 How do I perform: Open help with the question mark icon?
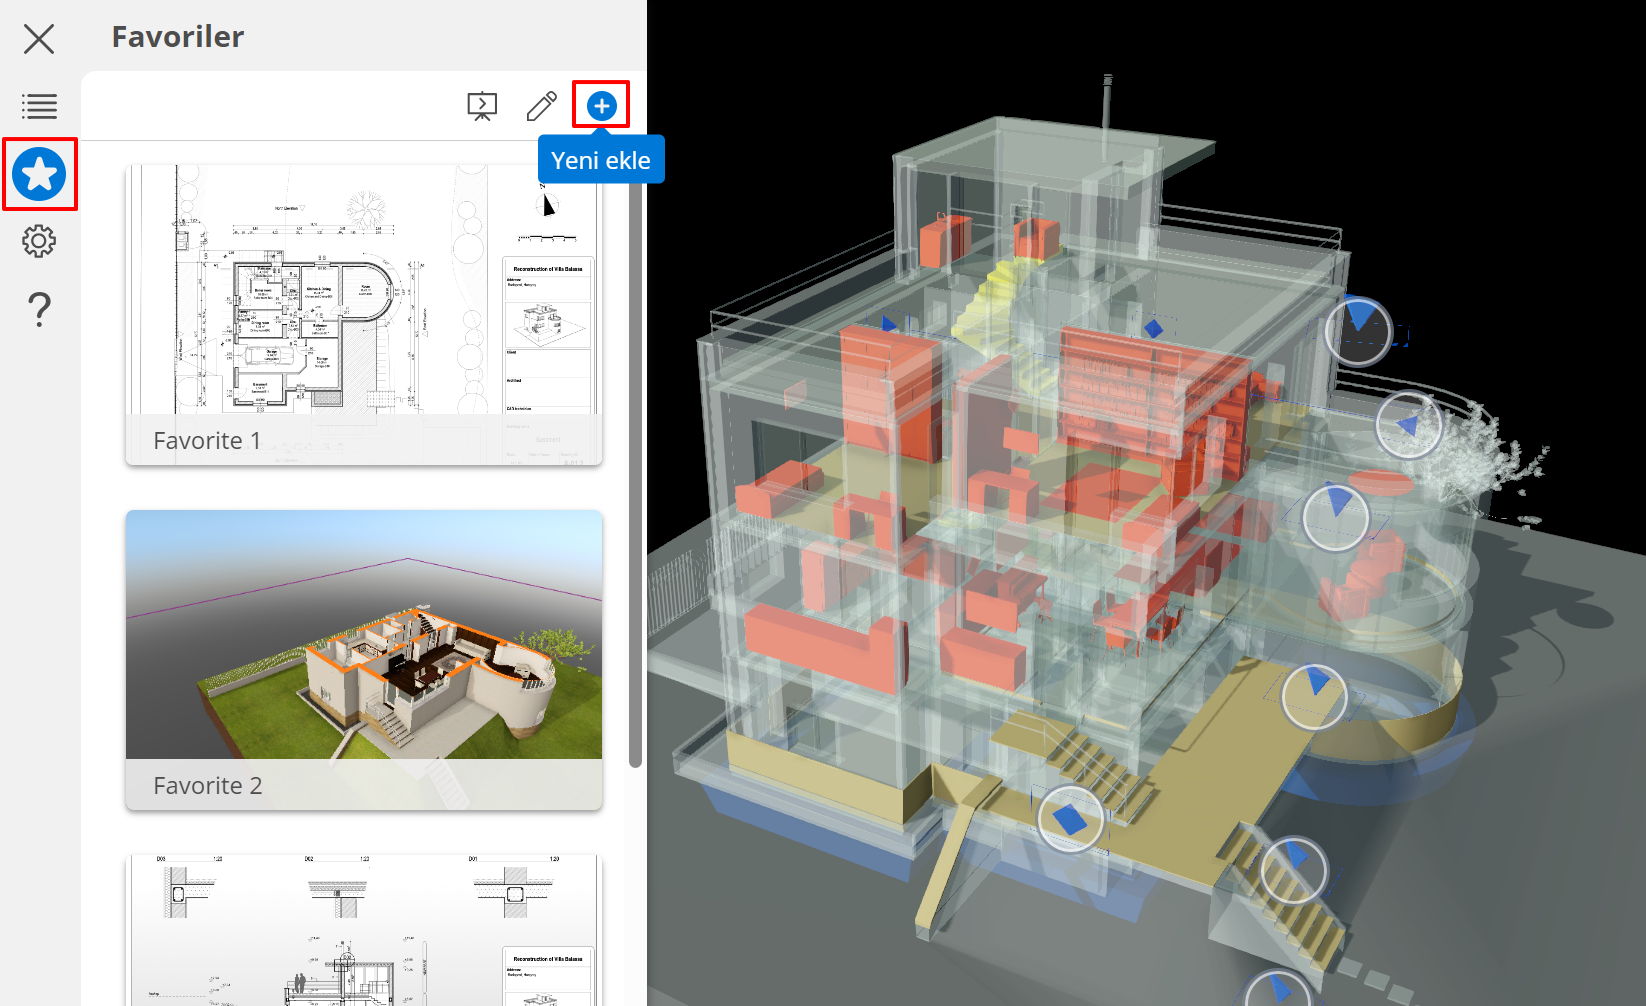coord(39,310)
